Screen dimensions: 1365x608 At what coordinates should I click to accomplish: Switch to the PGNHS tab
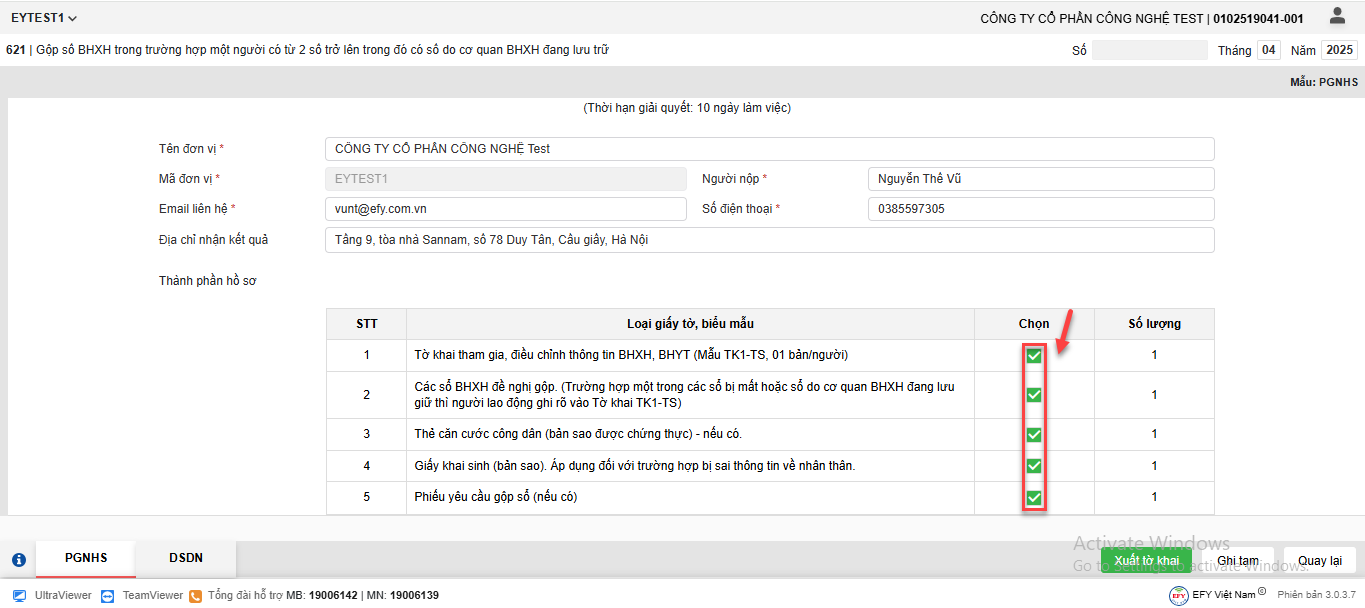coord(86,558)
